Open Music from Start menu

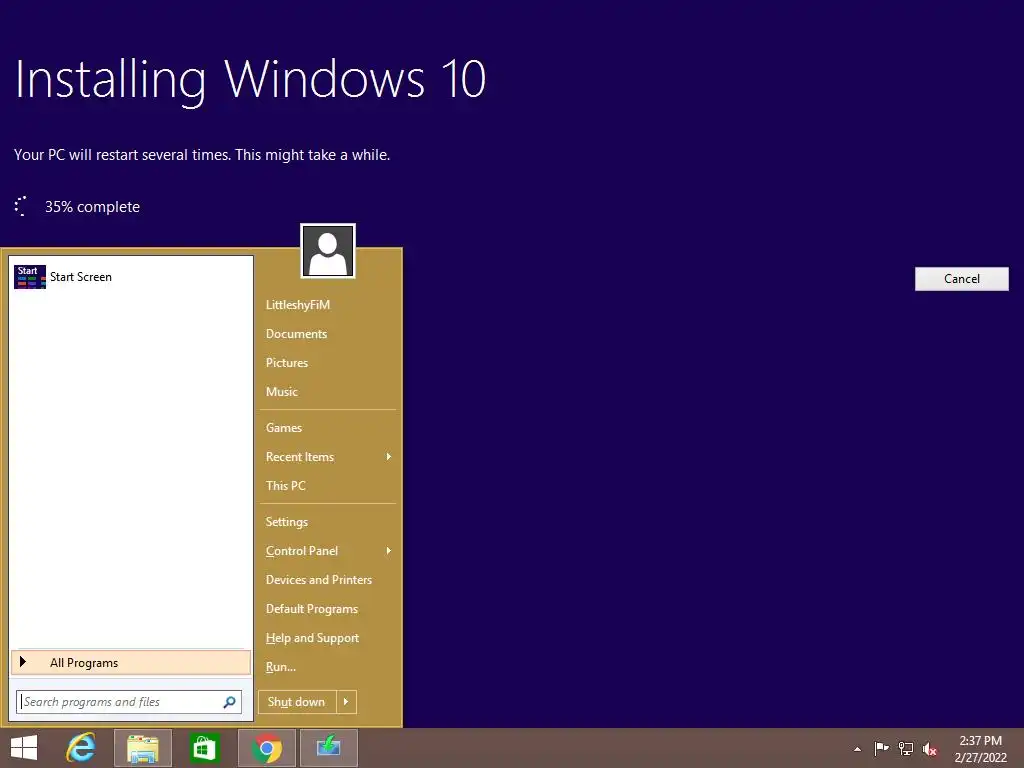[x=281, y=392]
